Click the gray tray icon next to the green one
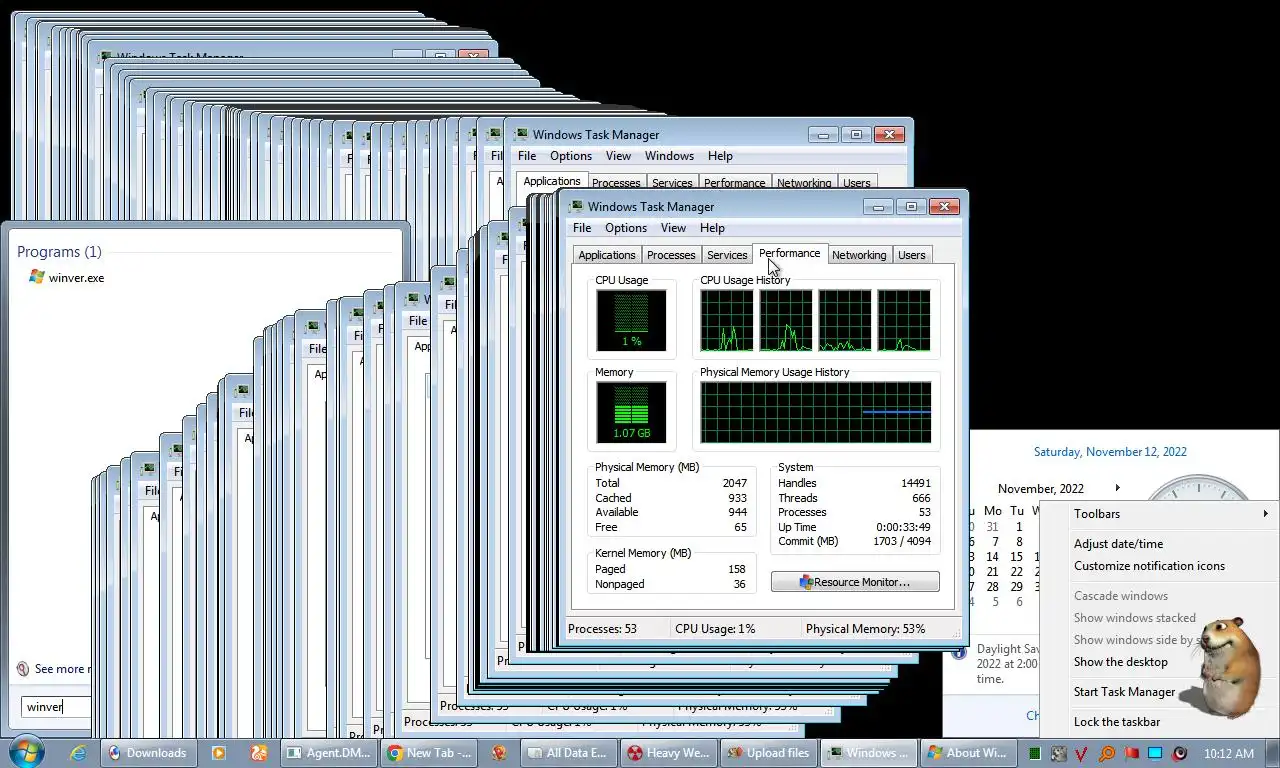 [x=1058, y=753]
